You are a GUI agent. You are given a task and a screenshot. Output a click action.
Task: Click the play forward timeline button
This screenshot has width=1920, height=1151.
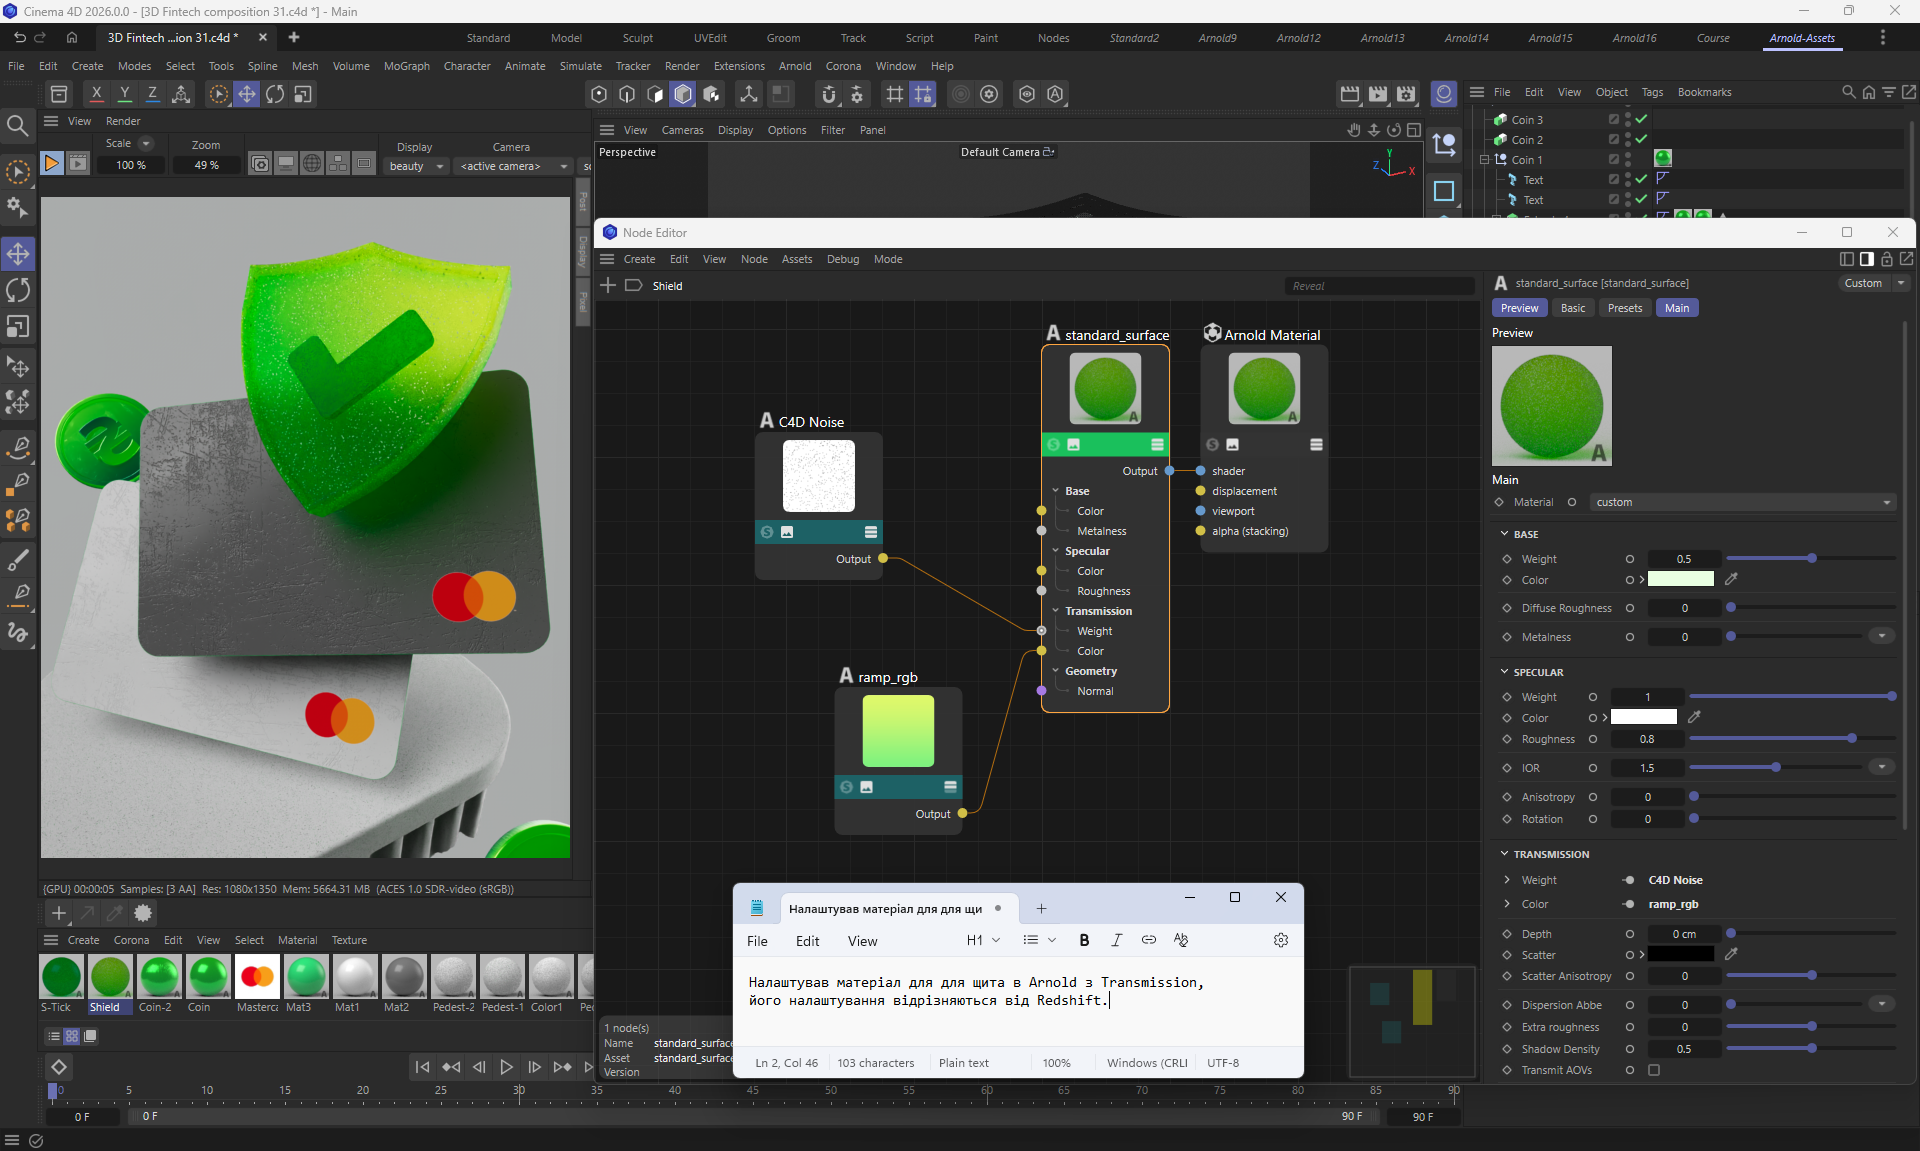(506, 1067)
